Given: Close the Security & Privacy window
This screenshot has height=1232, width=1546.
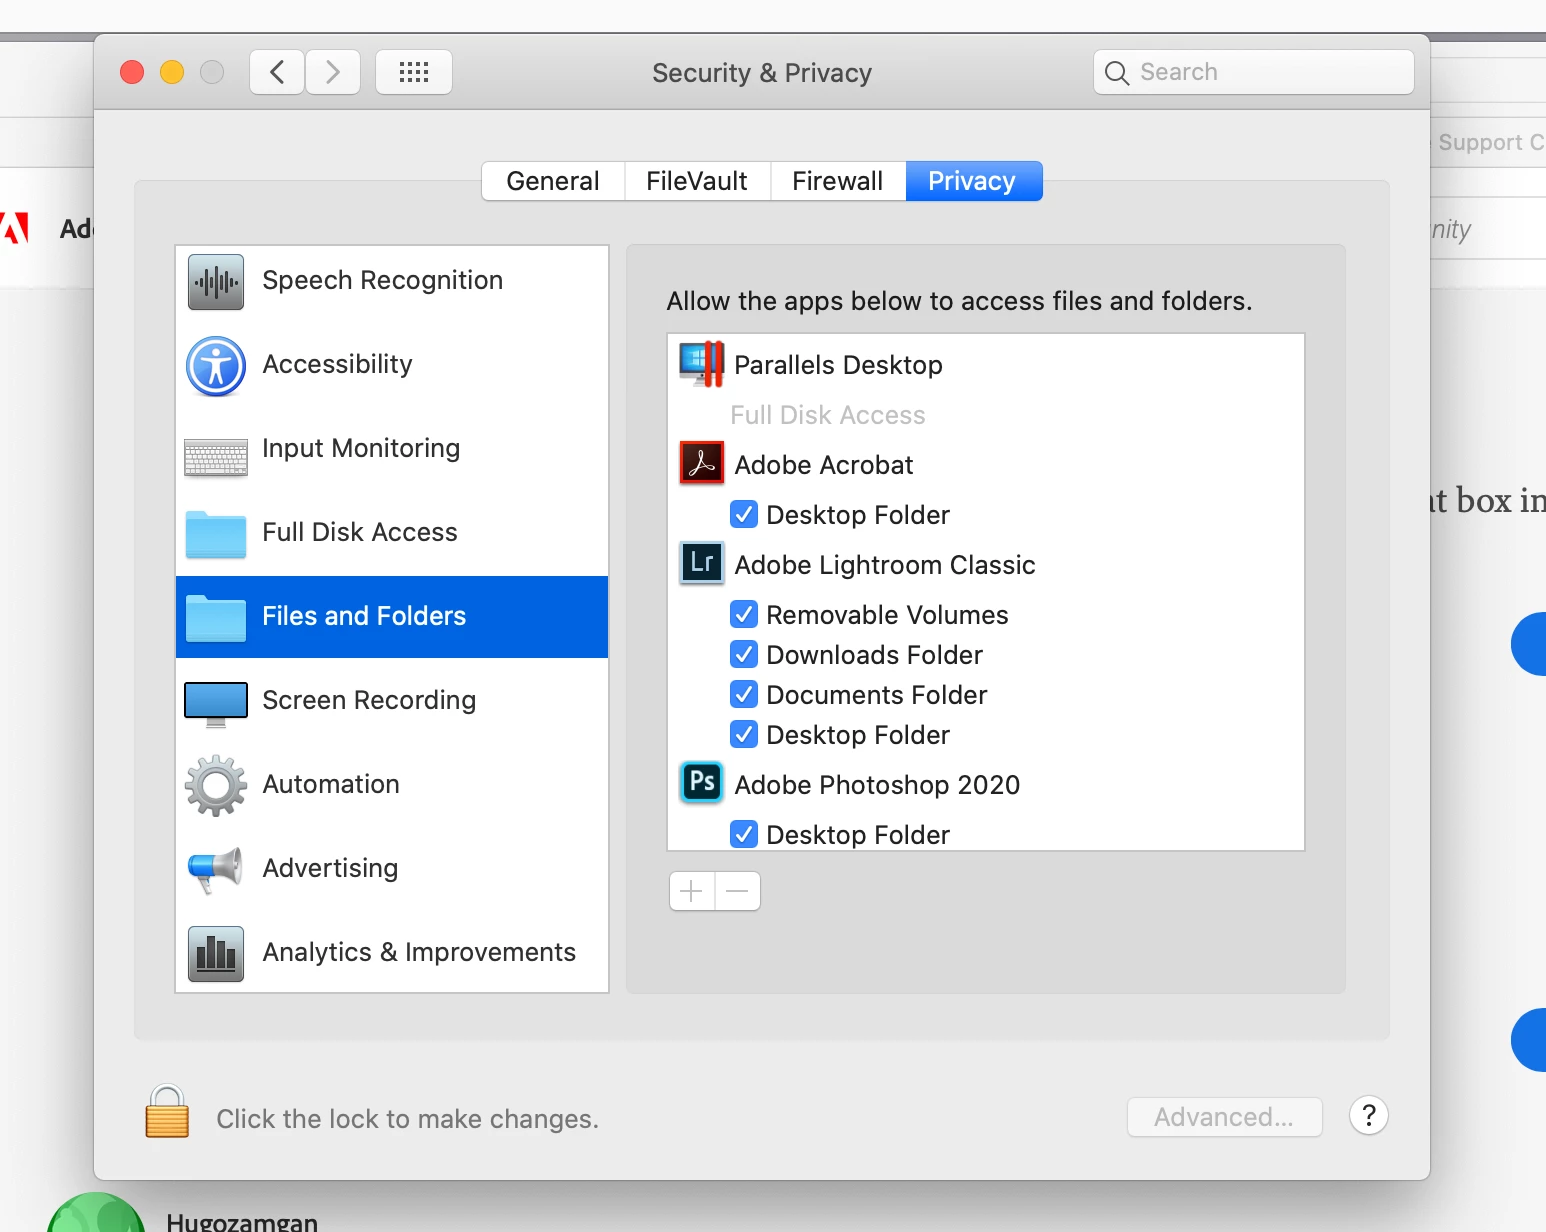Looking at the screenshot, I should pyautogui.click(x=132, y=72).
